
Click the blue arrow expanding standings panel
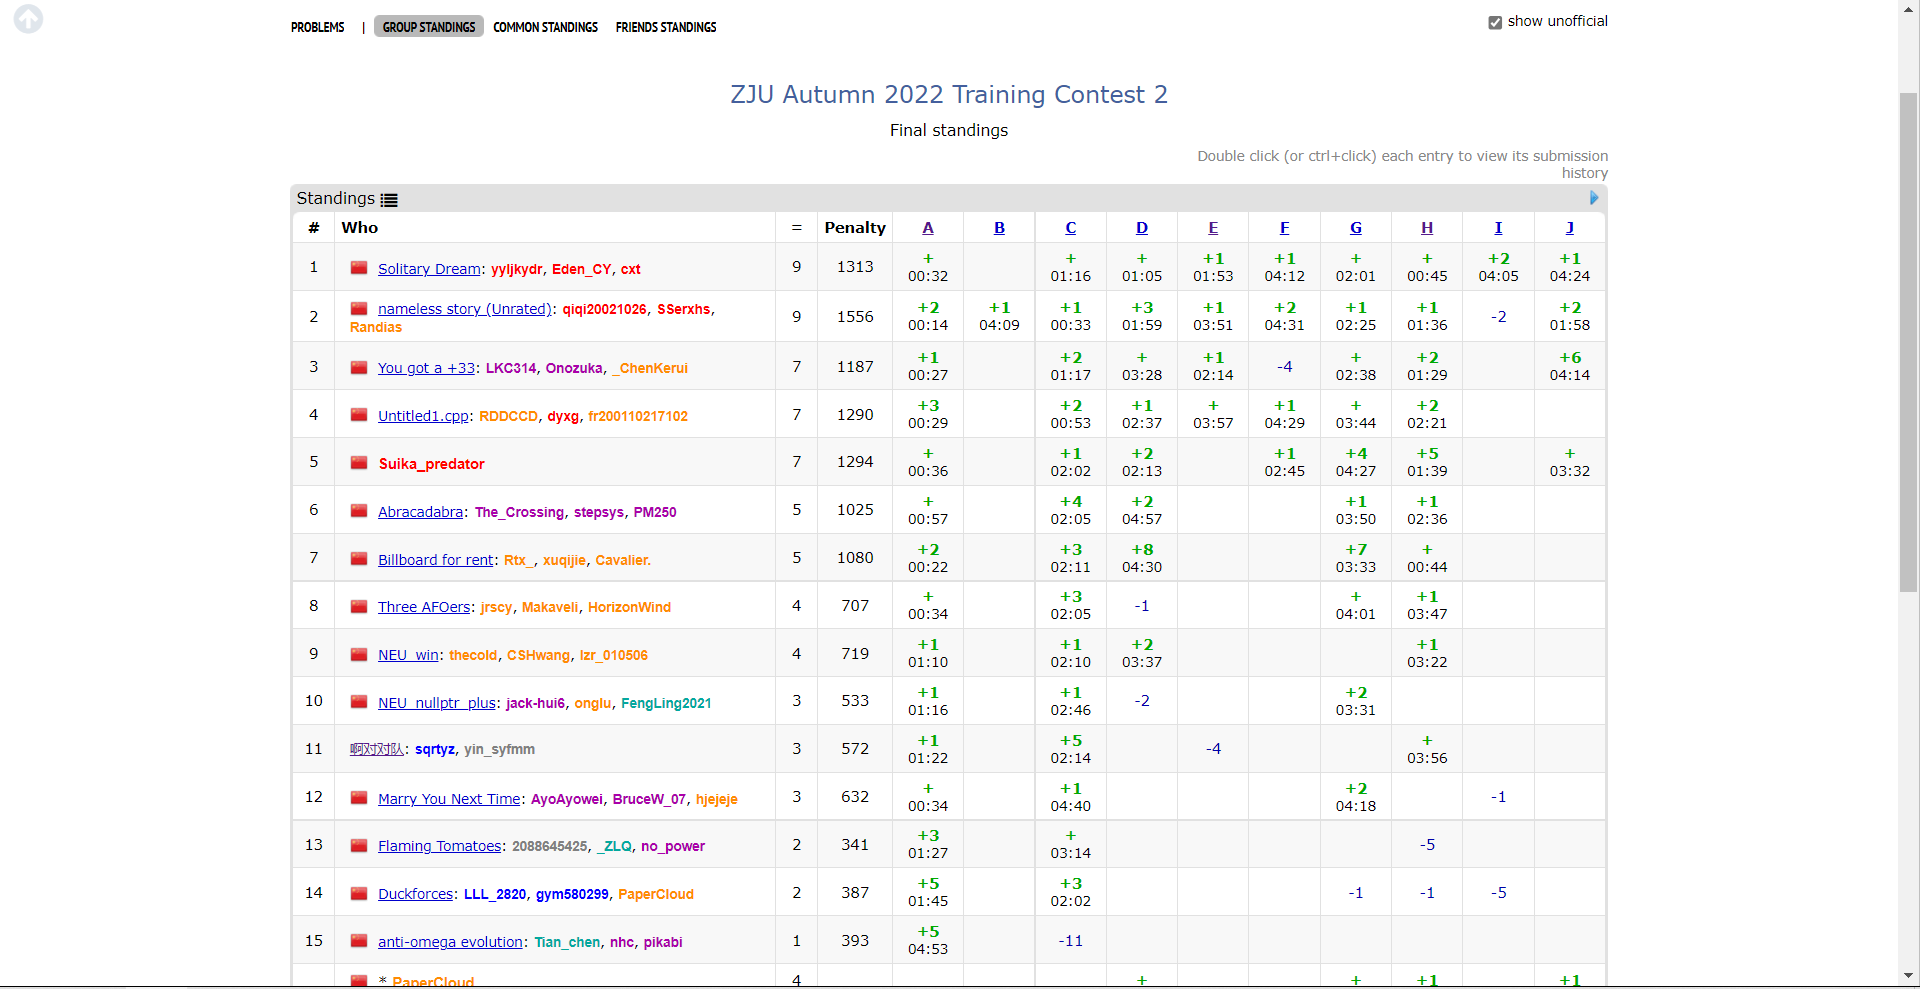point(1594,198)
